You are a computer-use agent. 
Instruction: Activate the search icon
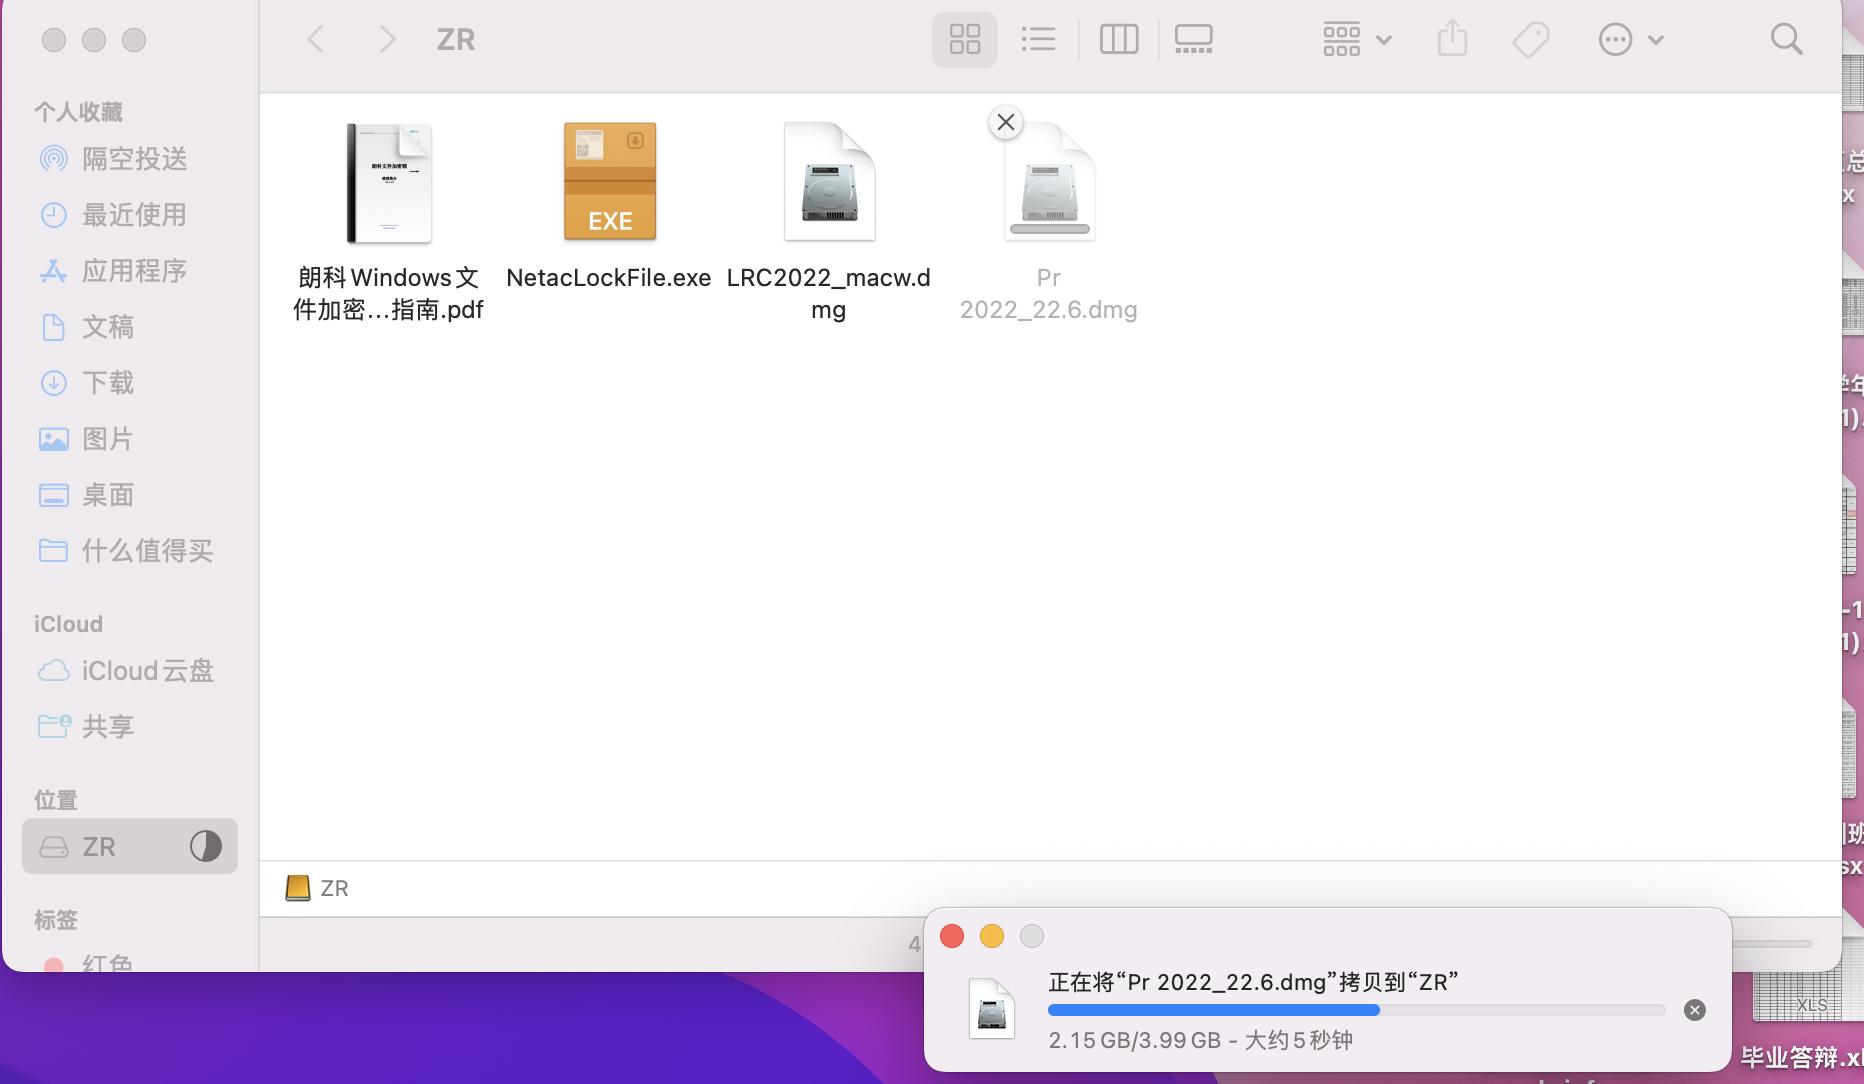(x=1786, y=39)
